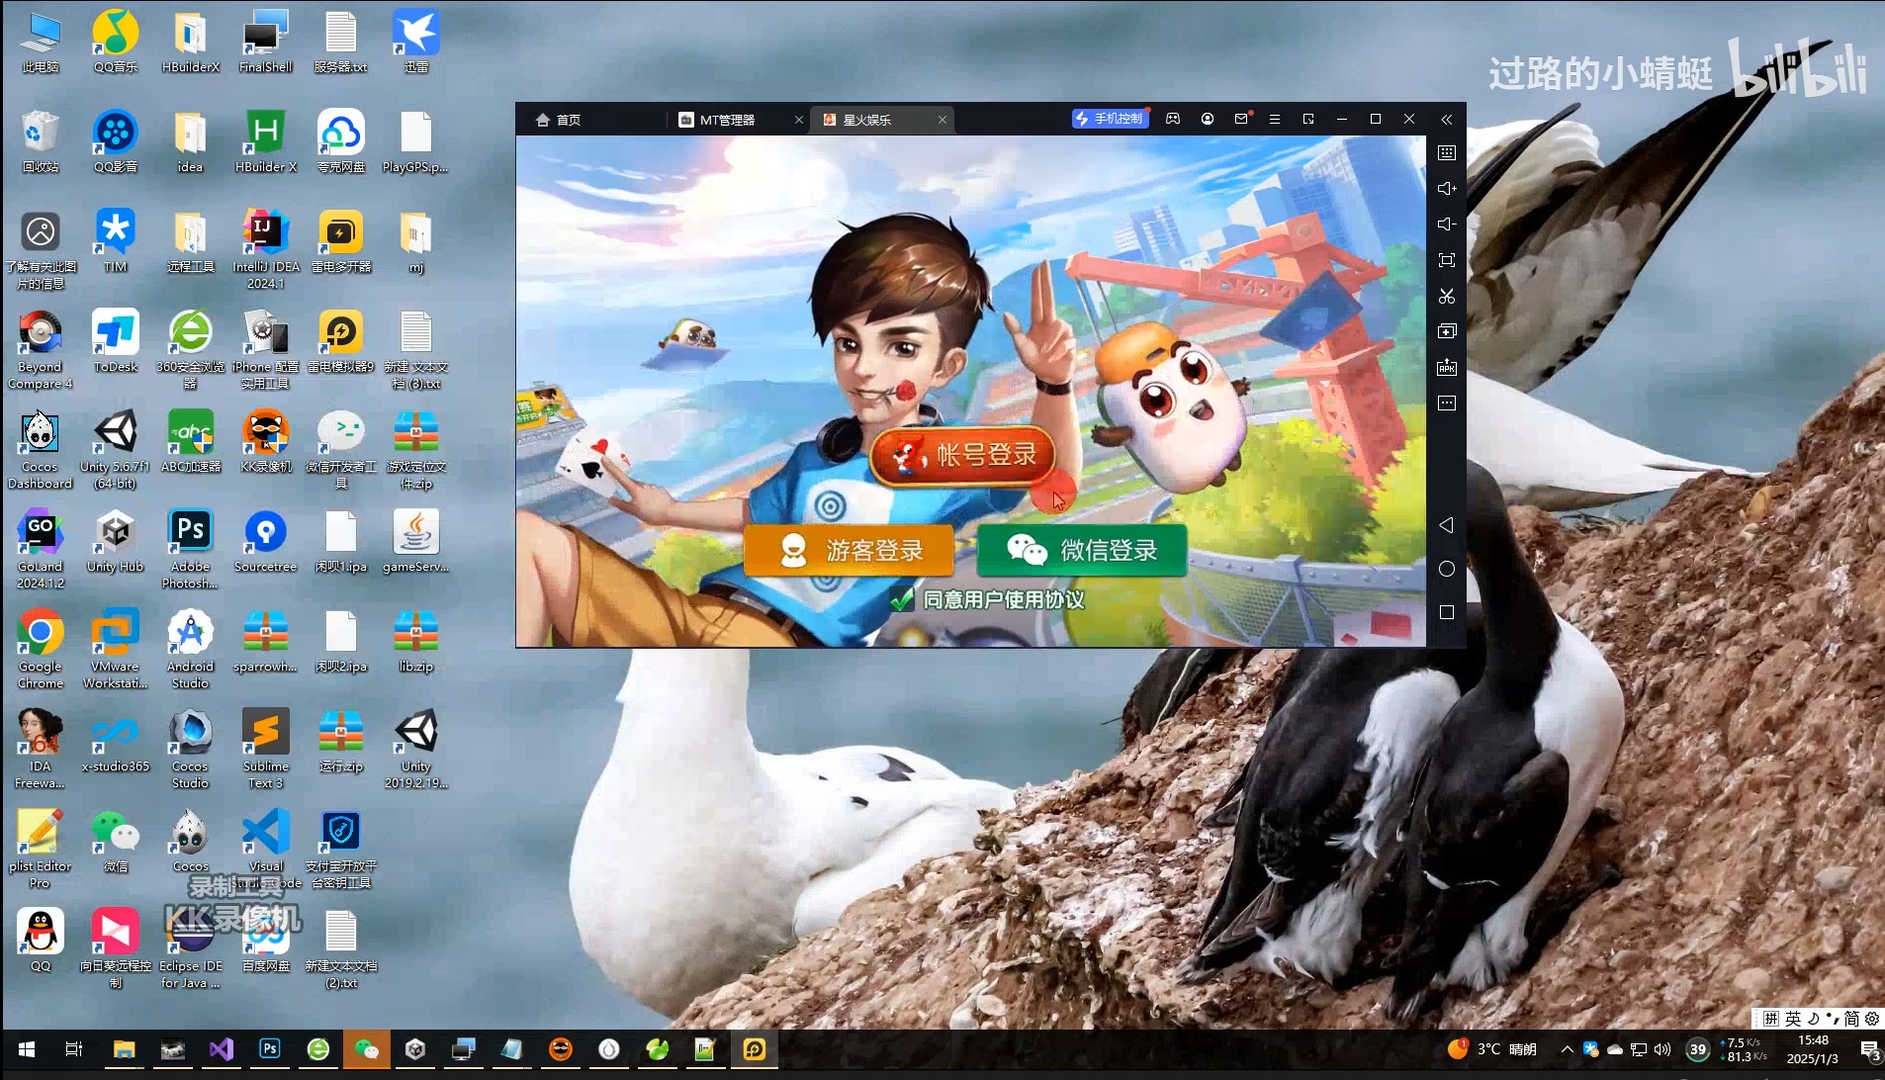Image resolution: width=1885 pixels, height=1080 pixels.
Task: Open the keyboard mapping icon in emulator sidebar
Action: coord(1446,153)
